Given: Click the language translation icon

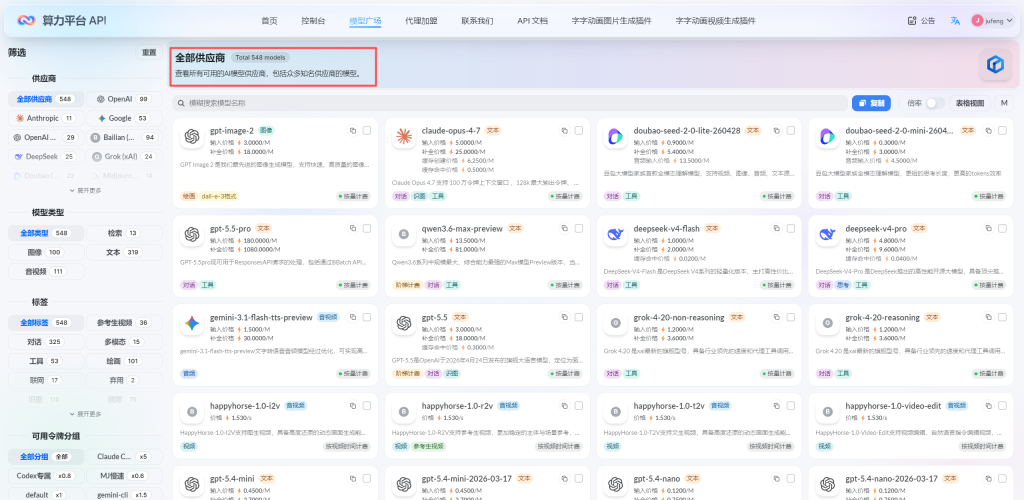Looking at the screenshot, I should click(x=955, y=21).
